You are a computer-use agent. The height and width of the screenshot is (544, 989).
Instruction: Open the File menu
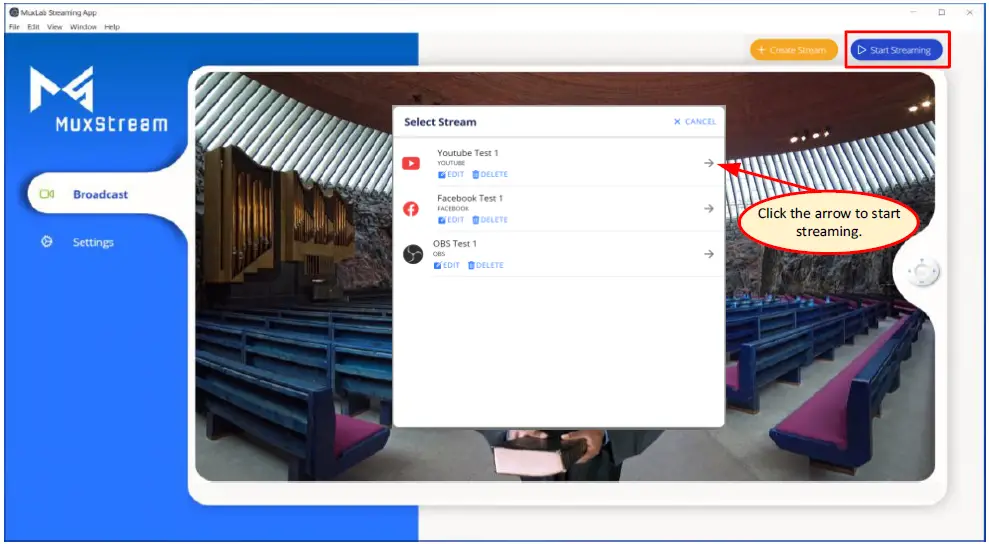15,27
